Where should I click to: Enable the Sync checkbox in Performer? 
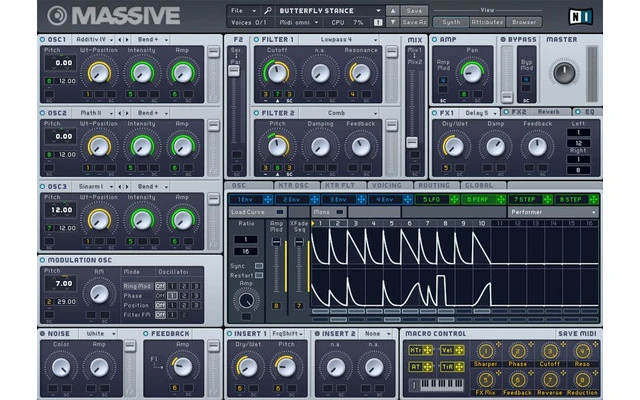point(259,266)
